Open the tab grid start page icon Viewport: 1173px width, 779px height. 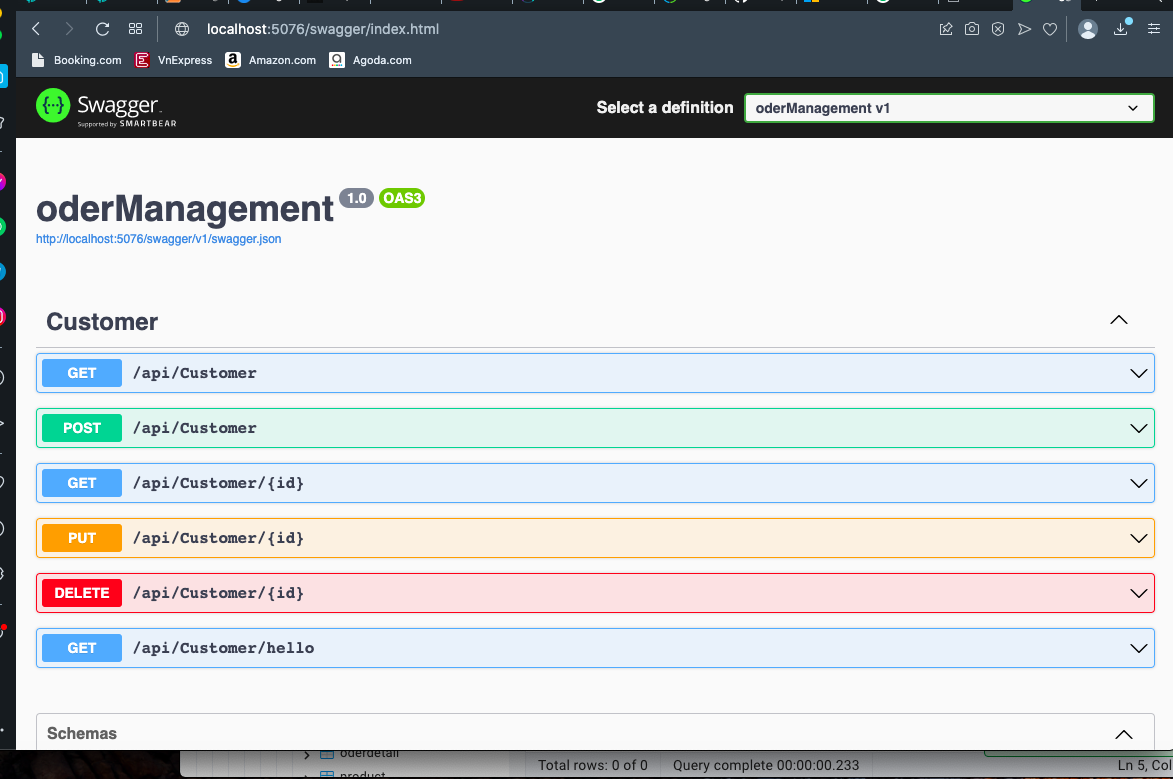point(136,29)
